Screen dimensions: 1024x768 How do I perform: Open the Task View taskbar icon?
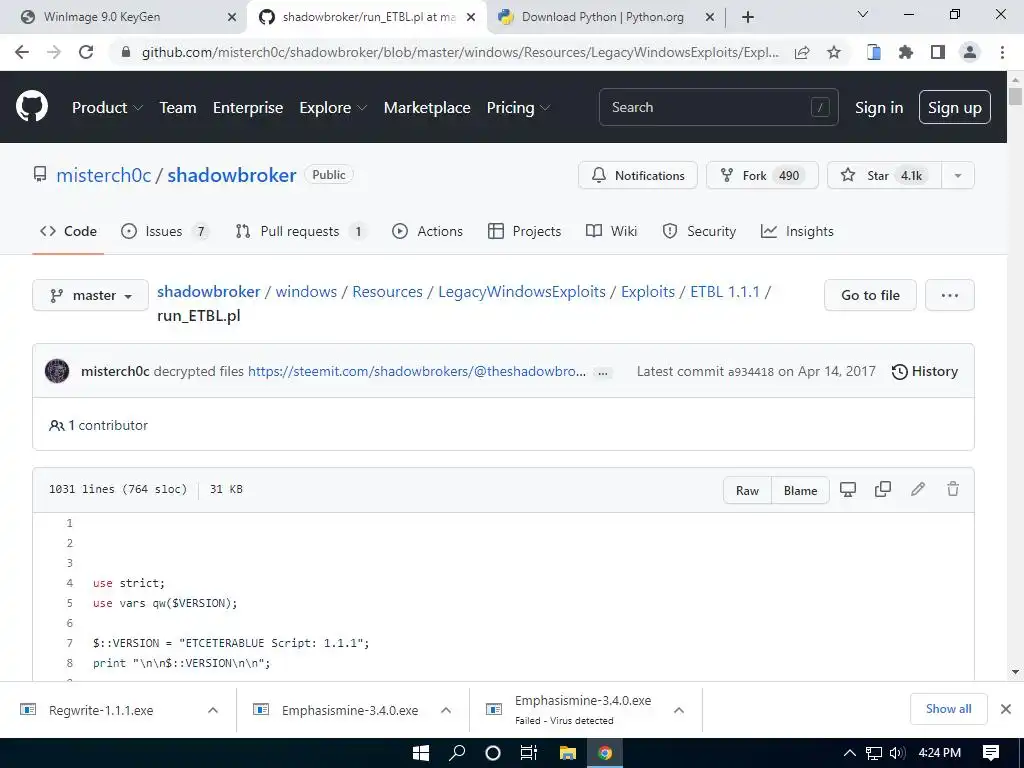click(x=528, y=753)
